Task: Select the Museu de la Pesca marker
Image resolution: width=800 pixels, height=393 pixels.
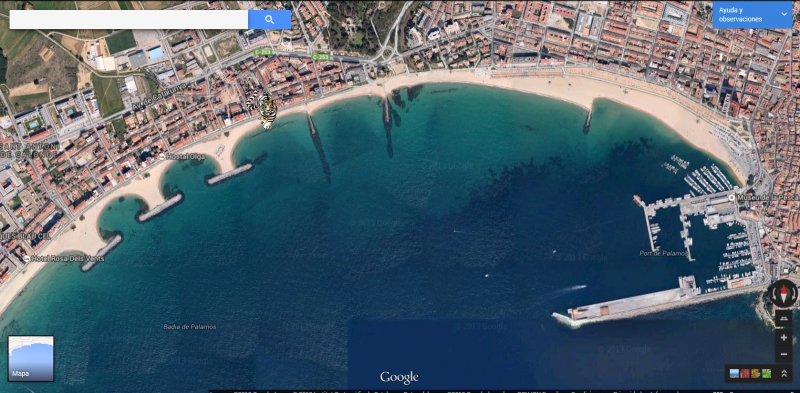Action: coord(732,197)
